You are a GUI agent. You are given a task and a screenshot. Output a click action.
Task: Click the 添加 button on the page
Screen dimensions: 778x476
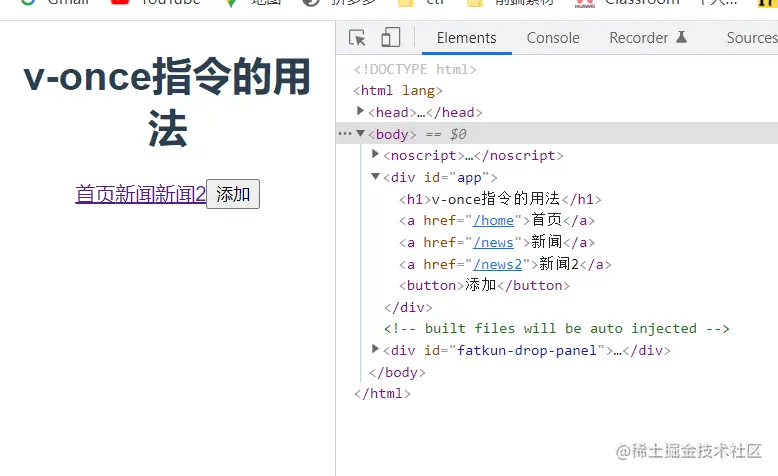[233, 194]
